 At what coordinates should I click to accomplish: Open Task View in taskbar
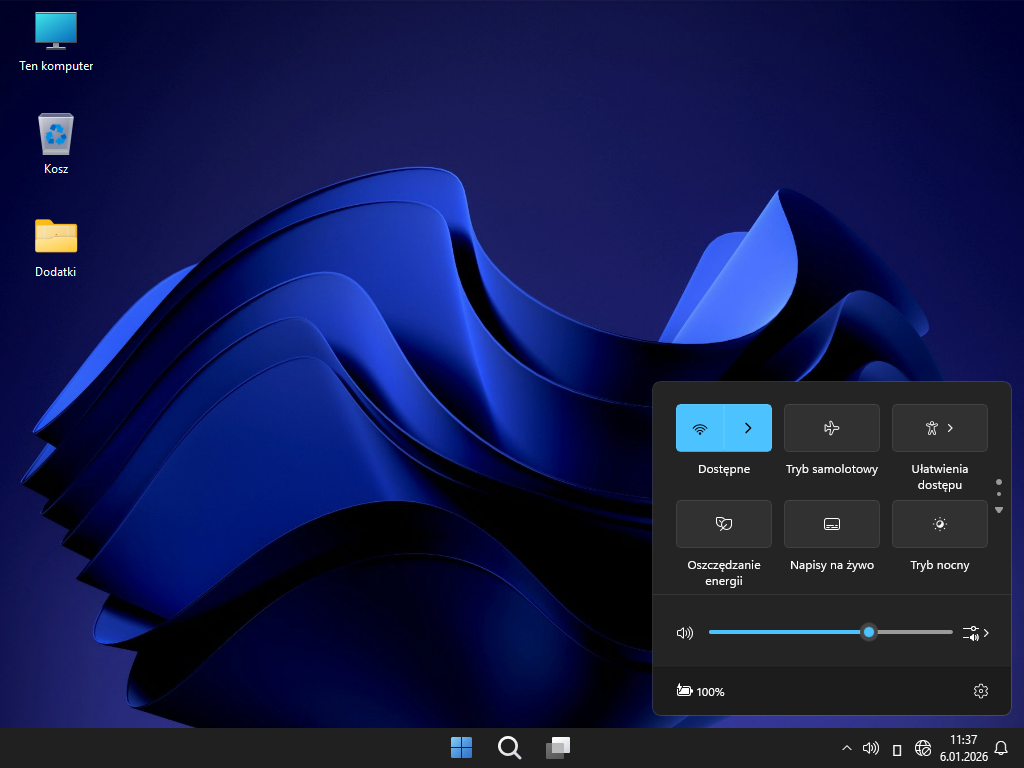click(x=557, y=747)
